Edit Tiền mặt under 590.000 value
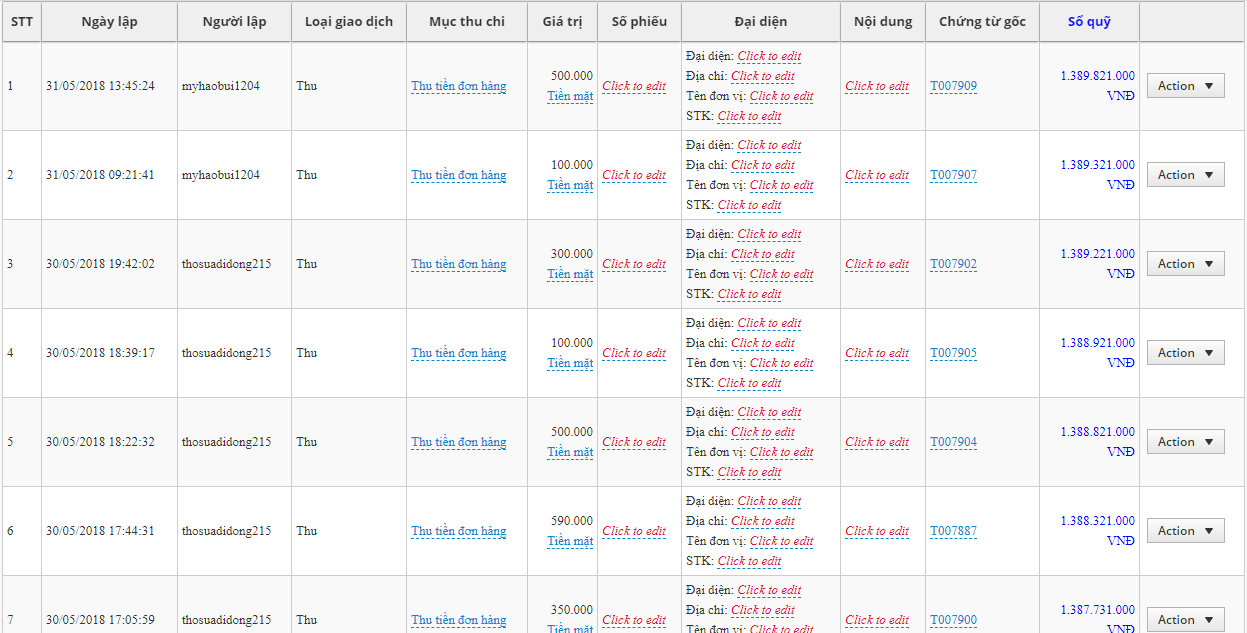This screenshot has width=1247, height=633. point(570,541)
